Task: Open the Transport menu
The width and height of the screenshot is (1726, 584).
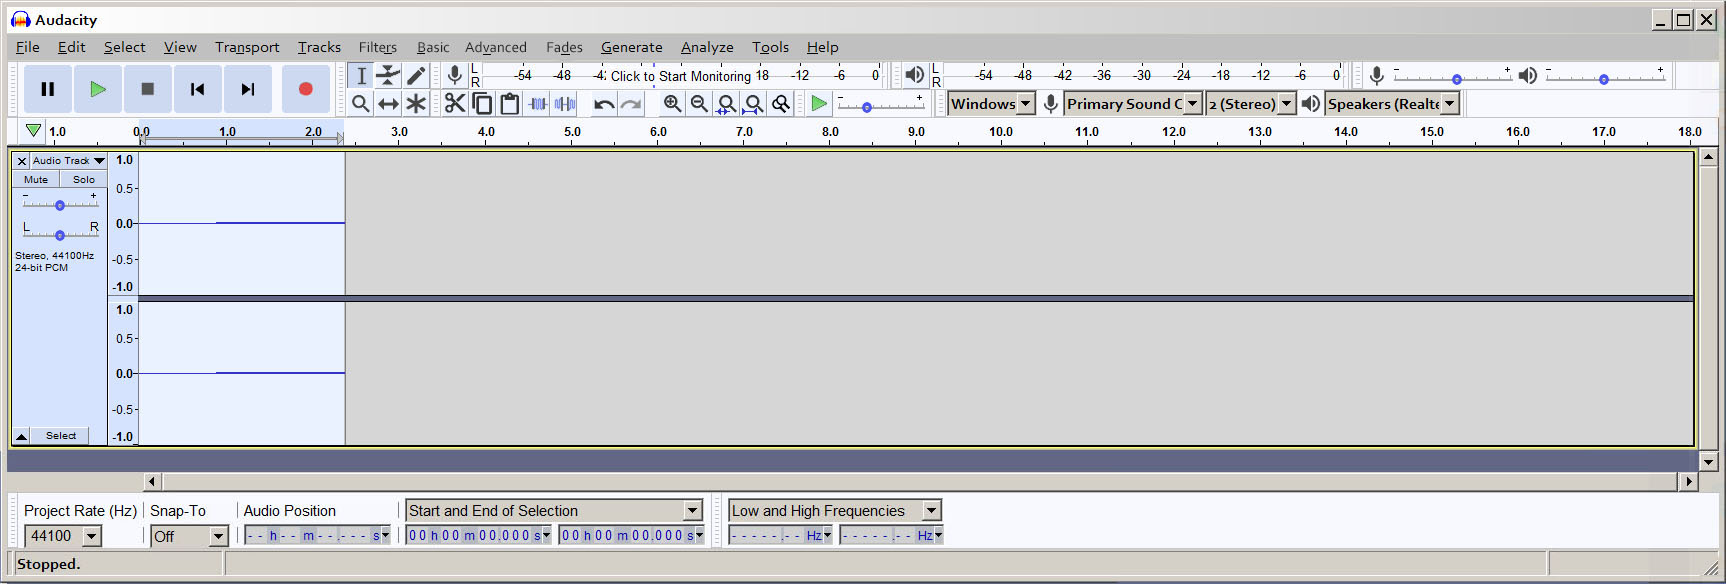Action: pyautogui.click(x=247, y=47)
